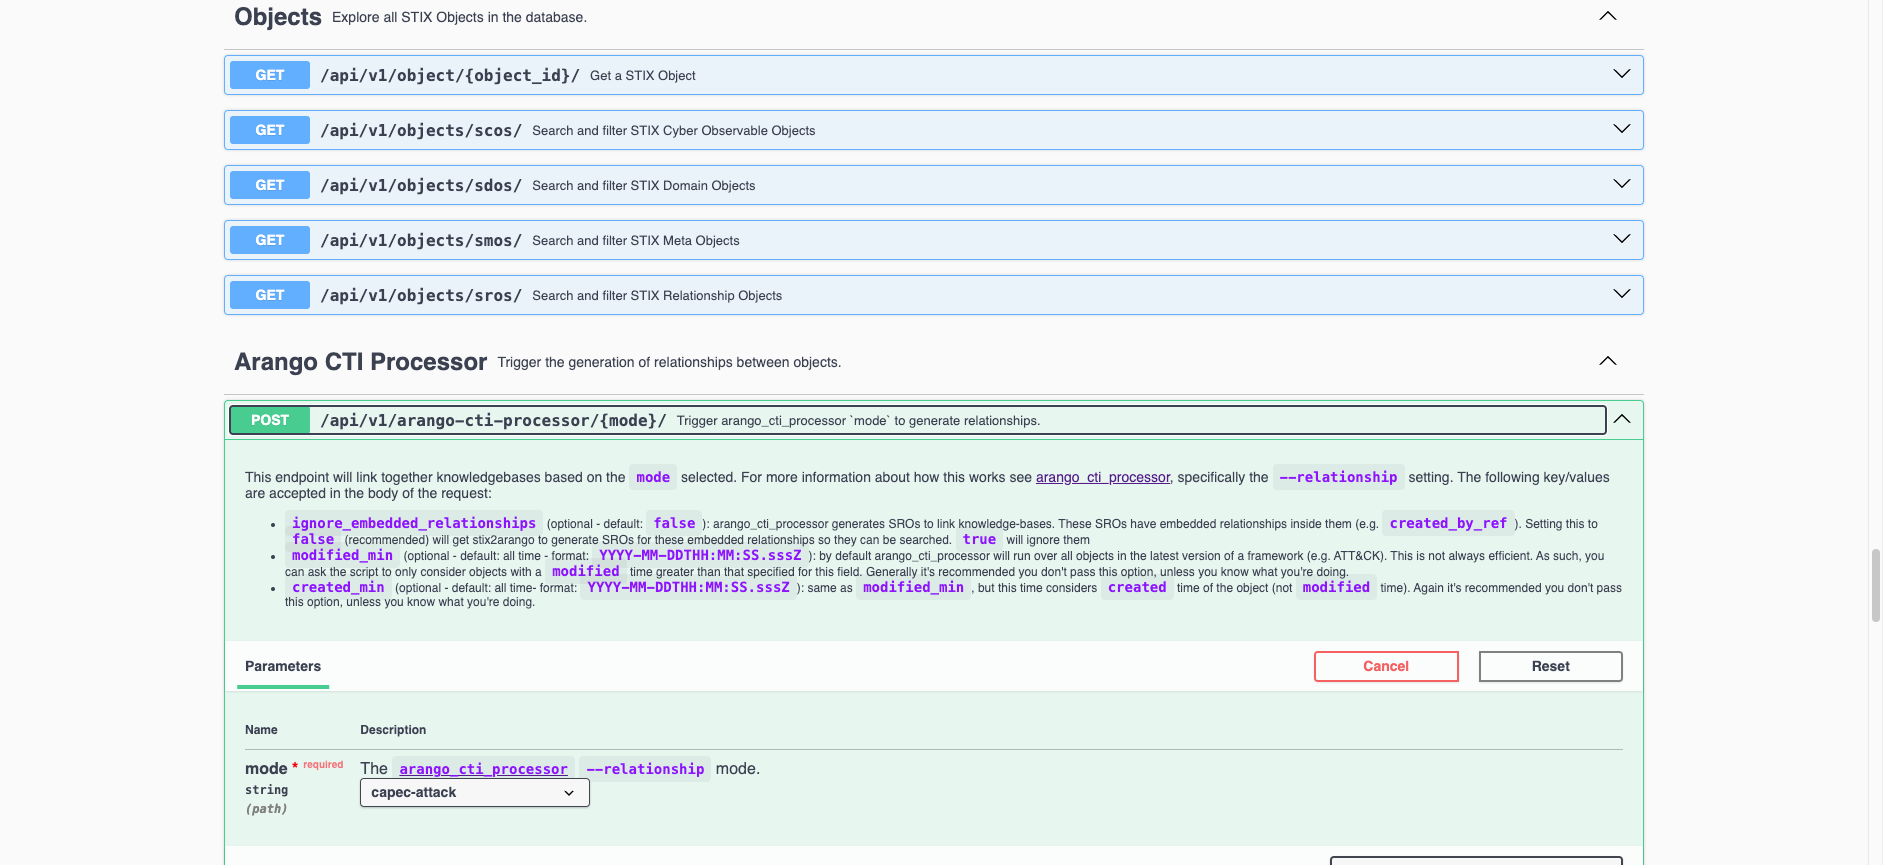1883x865 pixels.
Task: Follow arango_cti_processor link in mode description
Action: [x=483, y=769]
